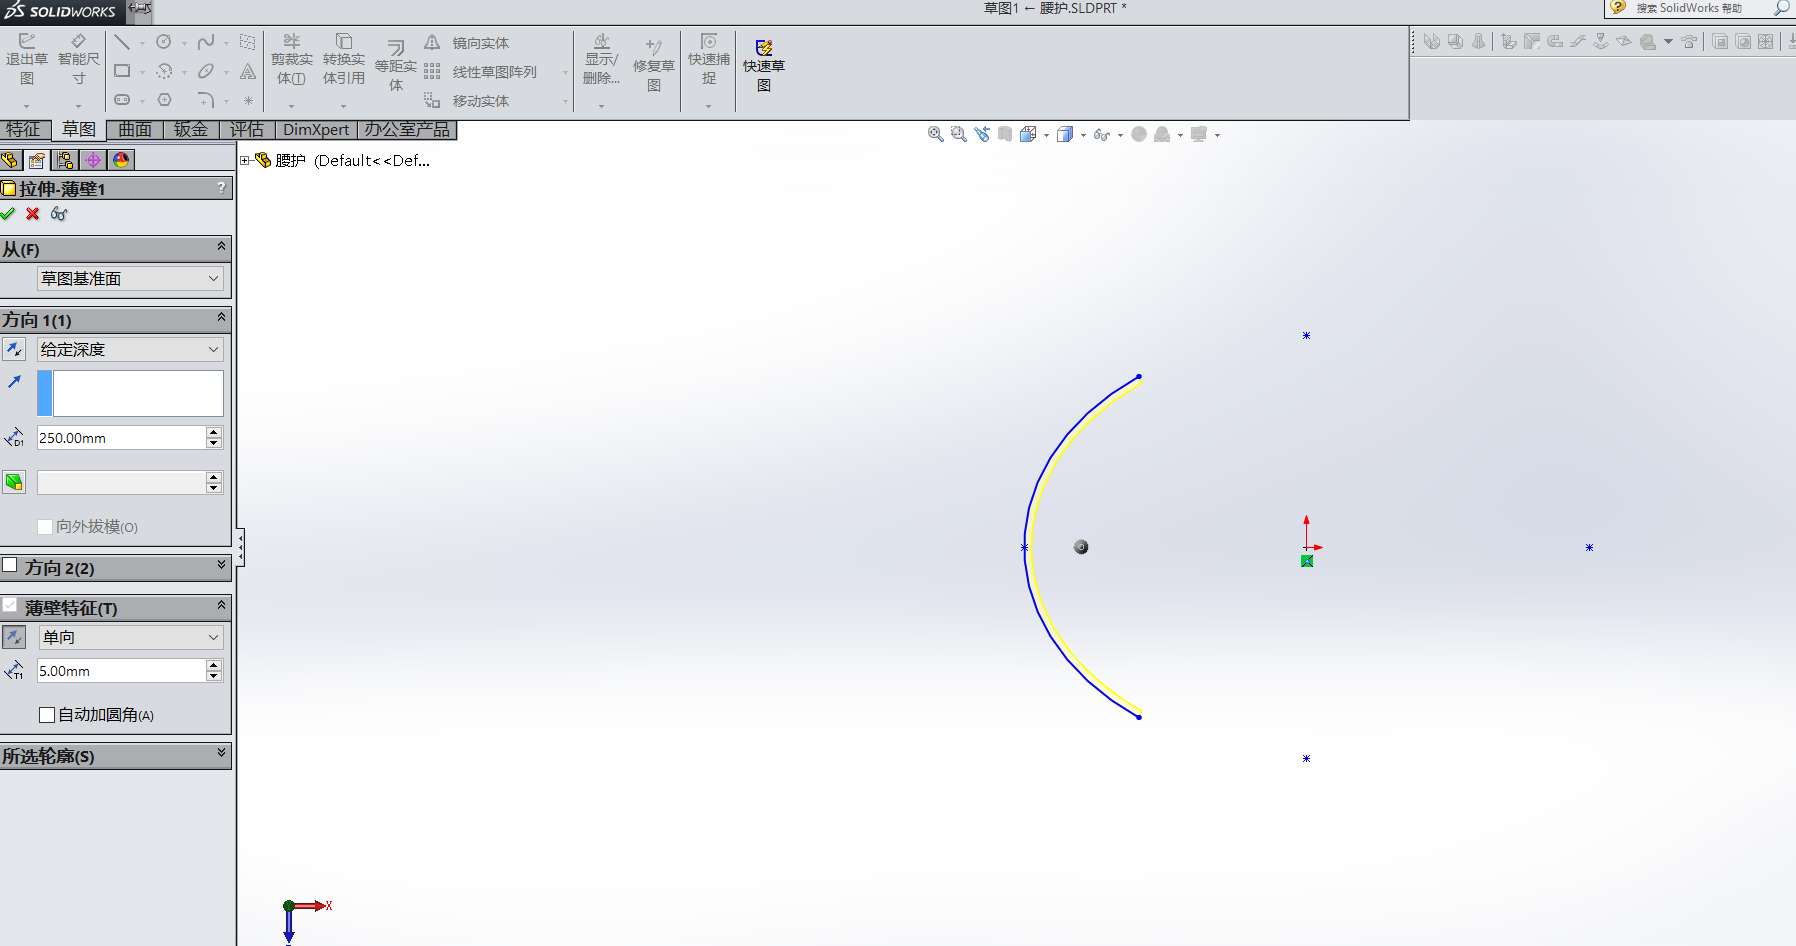Screen dimensions: 1796x946
Task: Click Linear Sketch Pattern (线性草图阵列)
Action: (481, 72)
